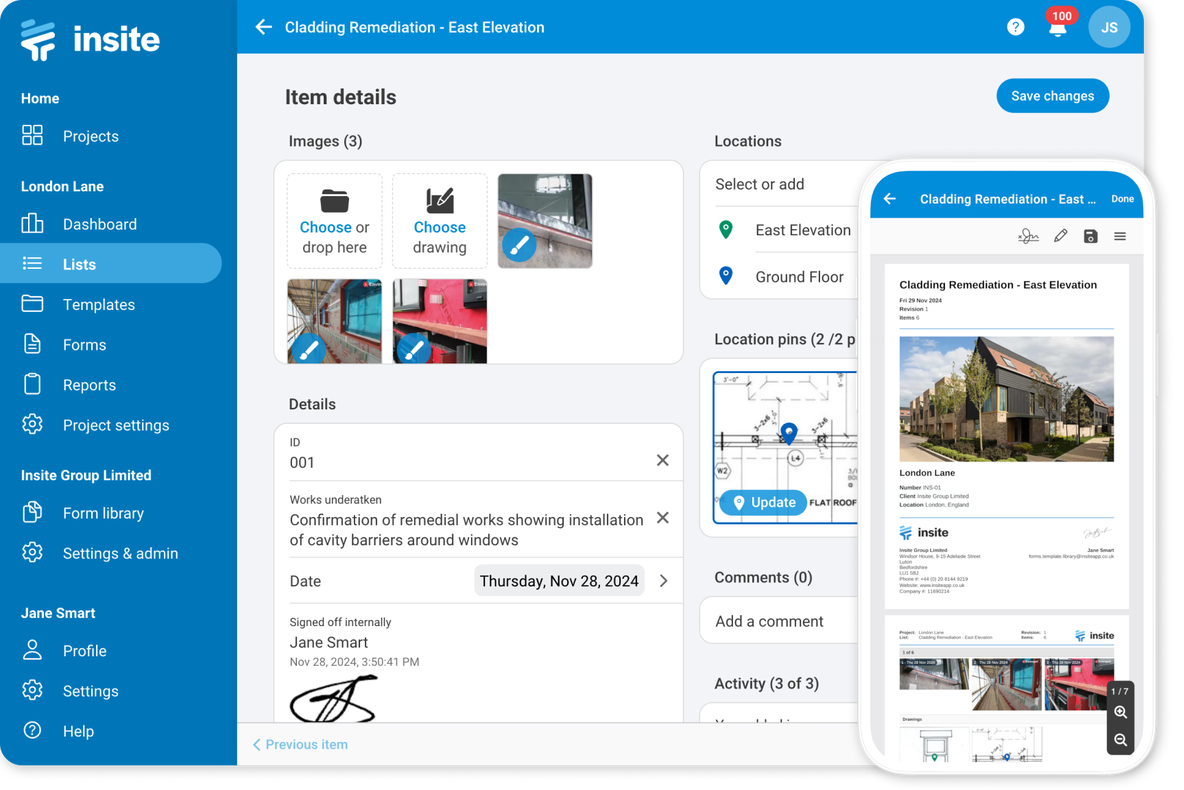Open the Help question mark icon
Image resolution: width=1184 pixels, height=790 pixels.
point(1015,26)
